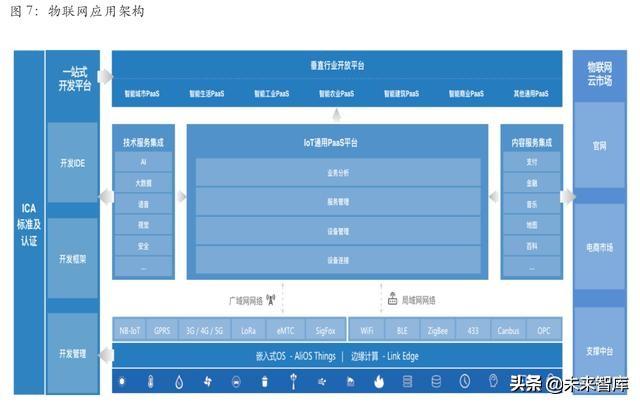Select the NB-IoT protocol box
The width and height of the screenshot is (640, 404).
[130, 328]
